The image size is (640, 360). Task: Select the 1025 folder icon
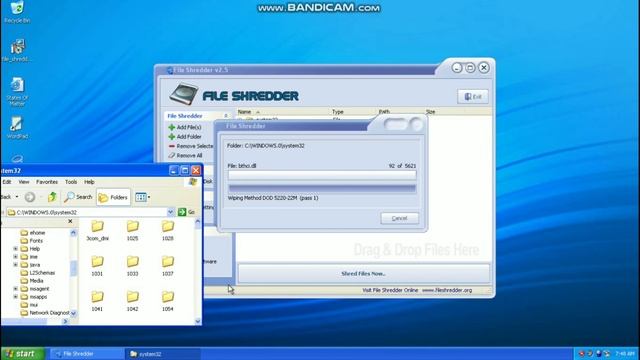pos(133,231)
